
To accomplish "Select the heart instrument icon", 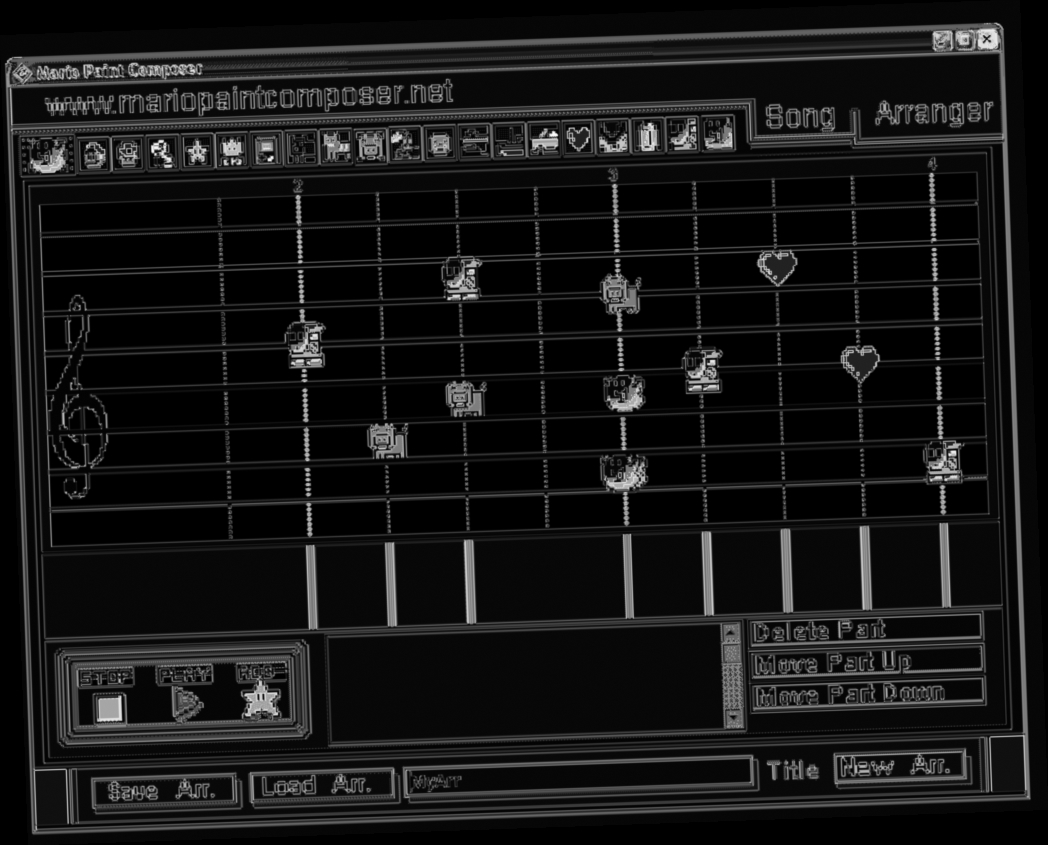I will tap(577, 146).
